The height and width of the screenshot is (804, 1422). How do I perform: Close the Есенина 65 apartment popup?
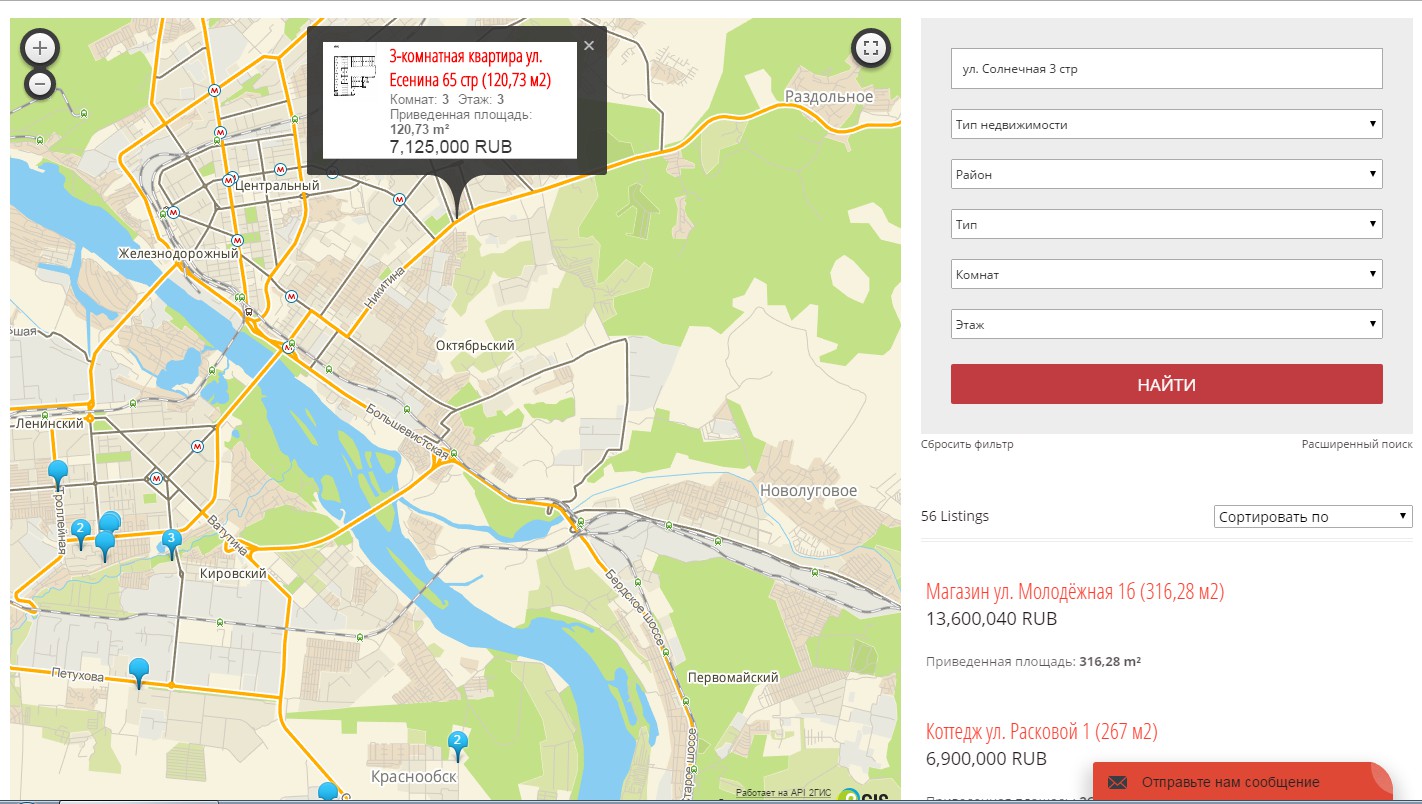tap(589, 45)
